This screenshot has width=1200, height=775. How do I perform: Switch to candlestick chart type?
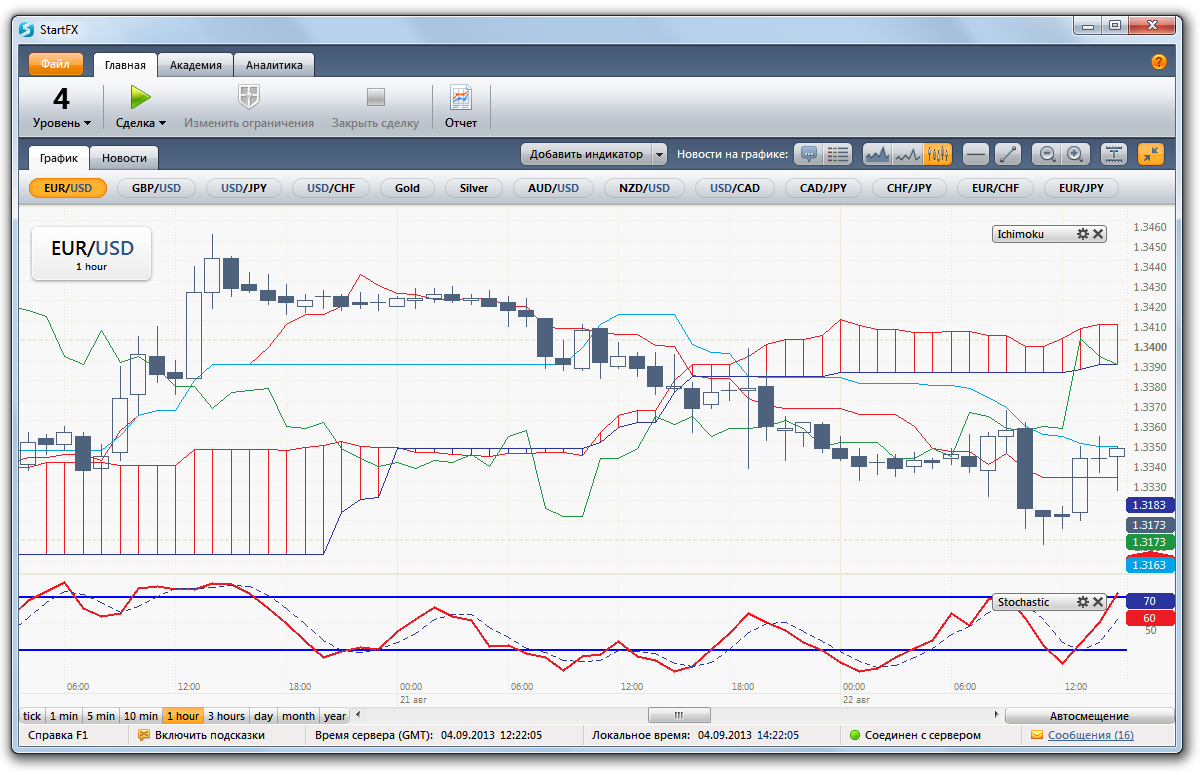tap(937, 155)
